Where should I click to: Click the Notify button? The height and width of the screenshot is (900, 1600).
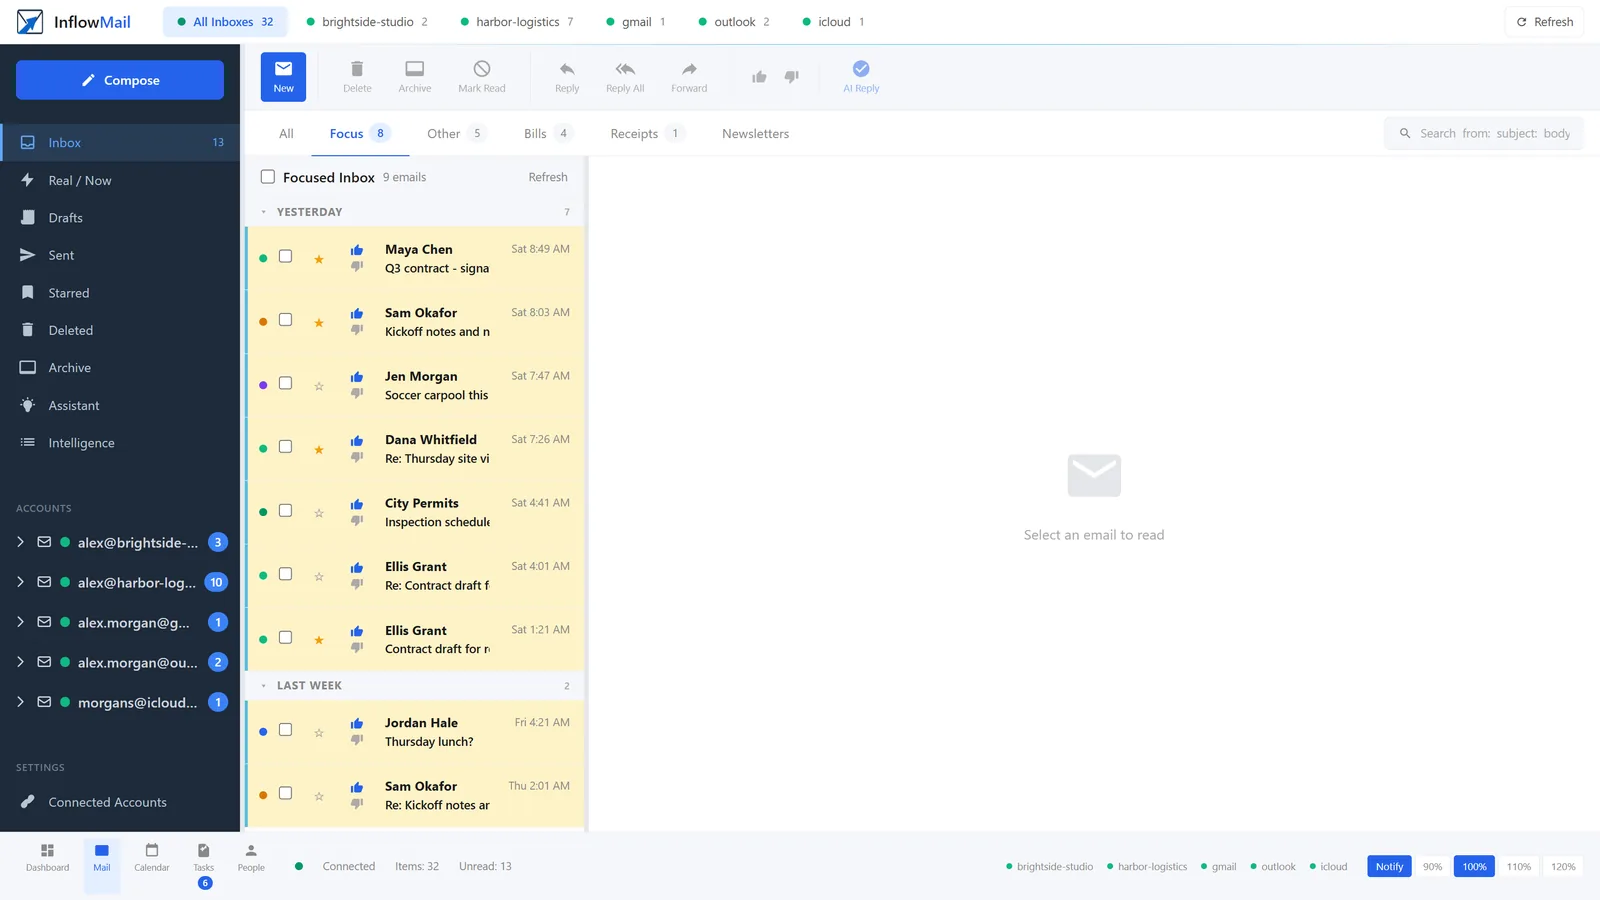click(x=1389, y=867)
